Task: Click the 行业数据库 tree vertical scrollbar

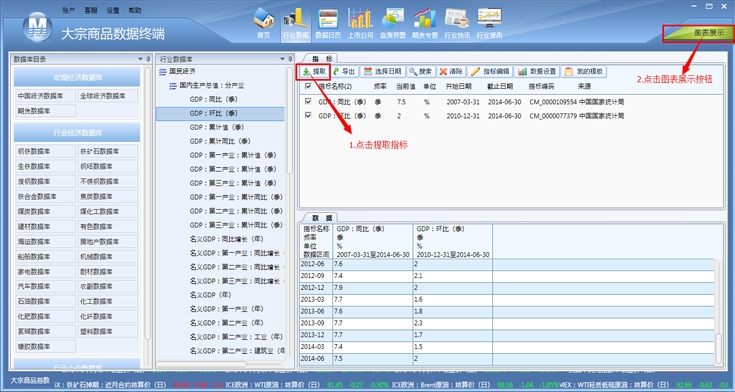Action: pos(290,121)
